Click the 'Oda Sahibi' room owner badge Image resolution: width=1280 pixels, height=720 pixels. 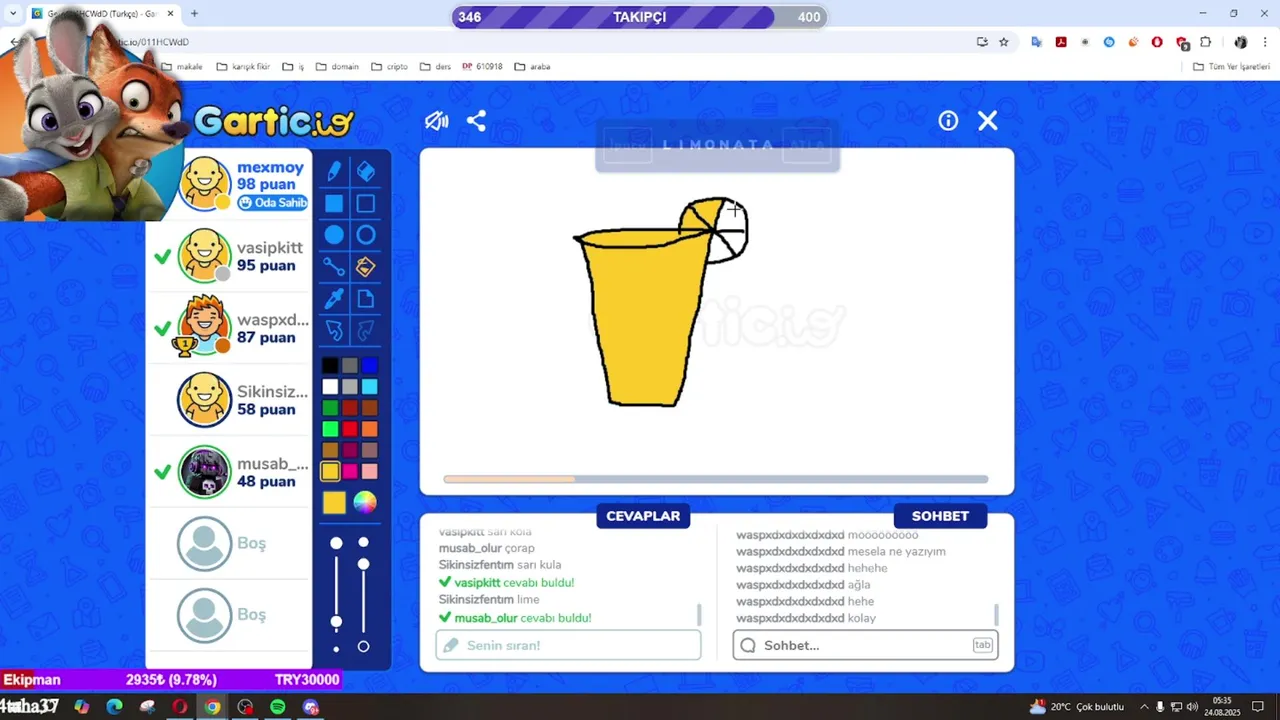pos(273,203)
